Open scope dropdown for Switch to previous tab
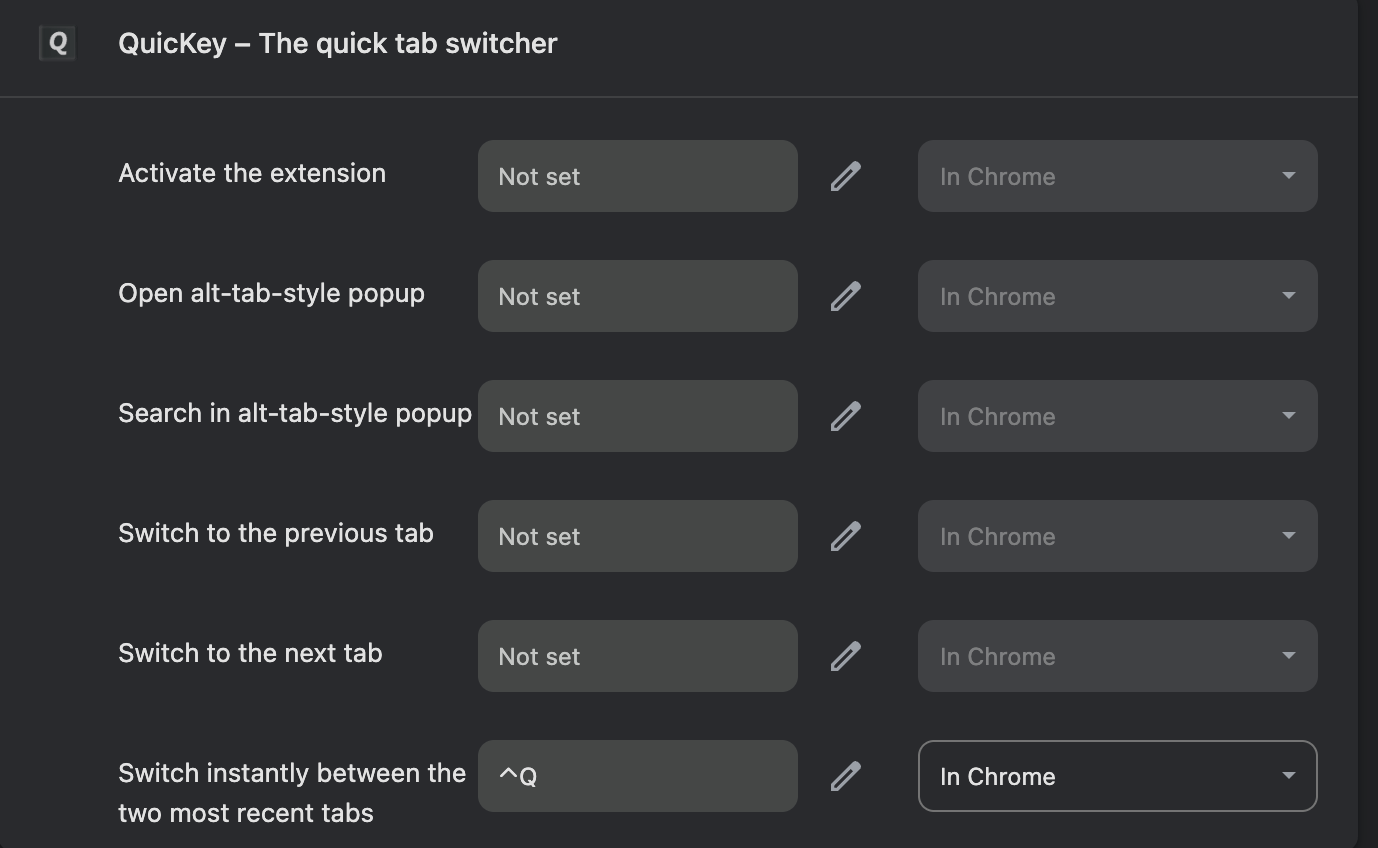 (x=1117, y=536)
